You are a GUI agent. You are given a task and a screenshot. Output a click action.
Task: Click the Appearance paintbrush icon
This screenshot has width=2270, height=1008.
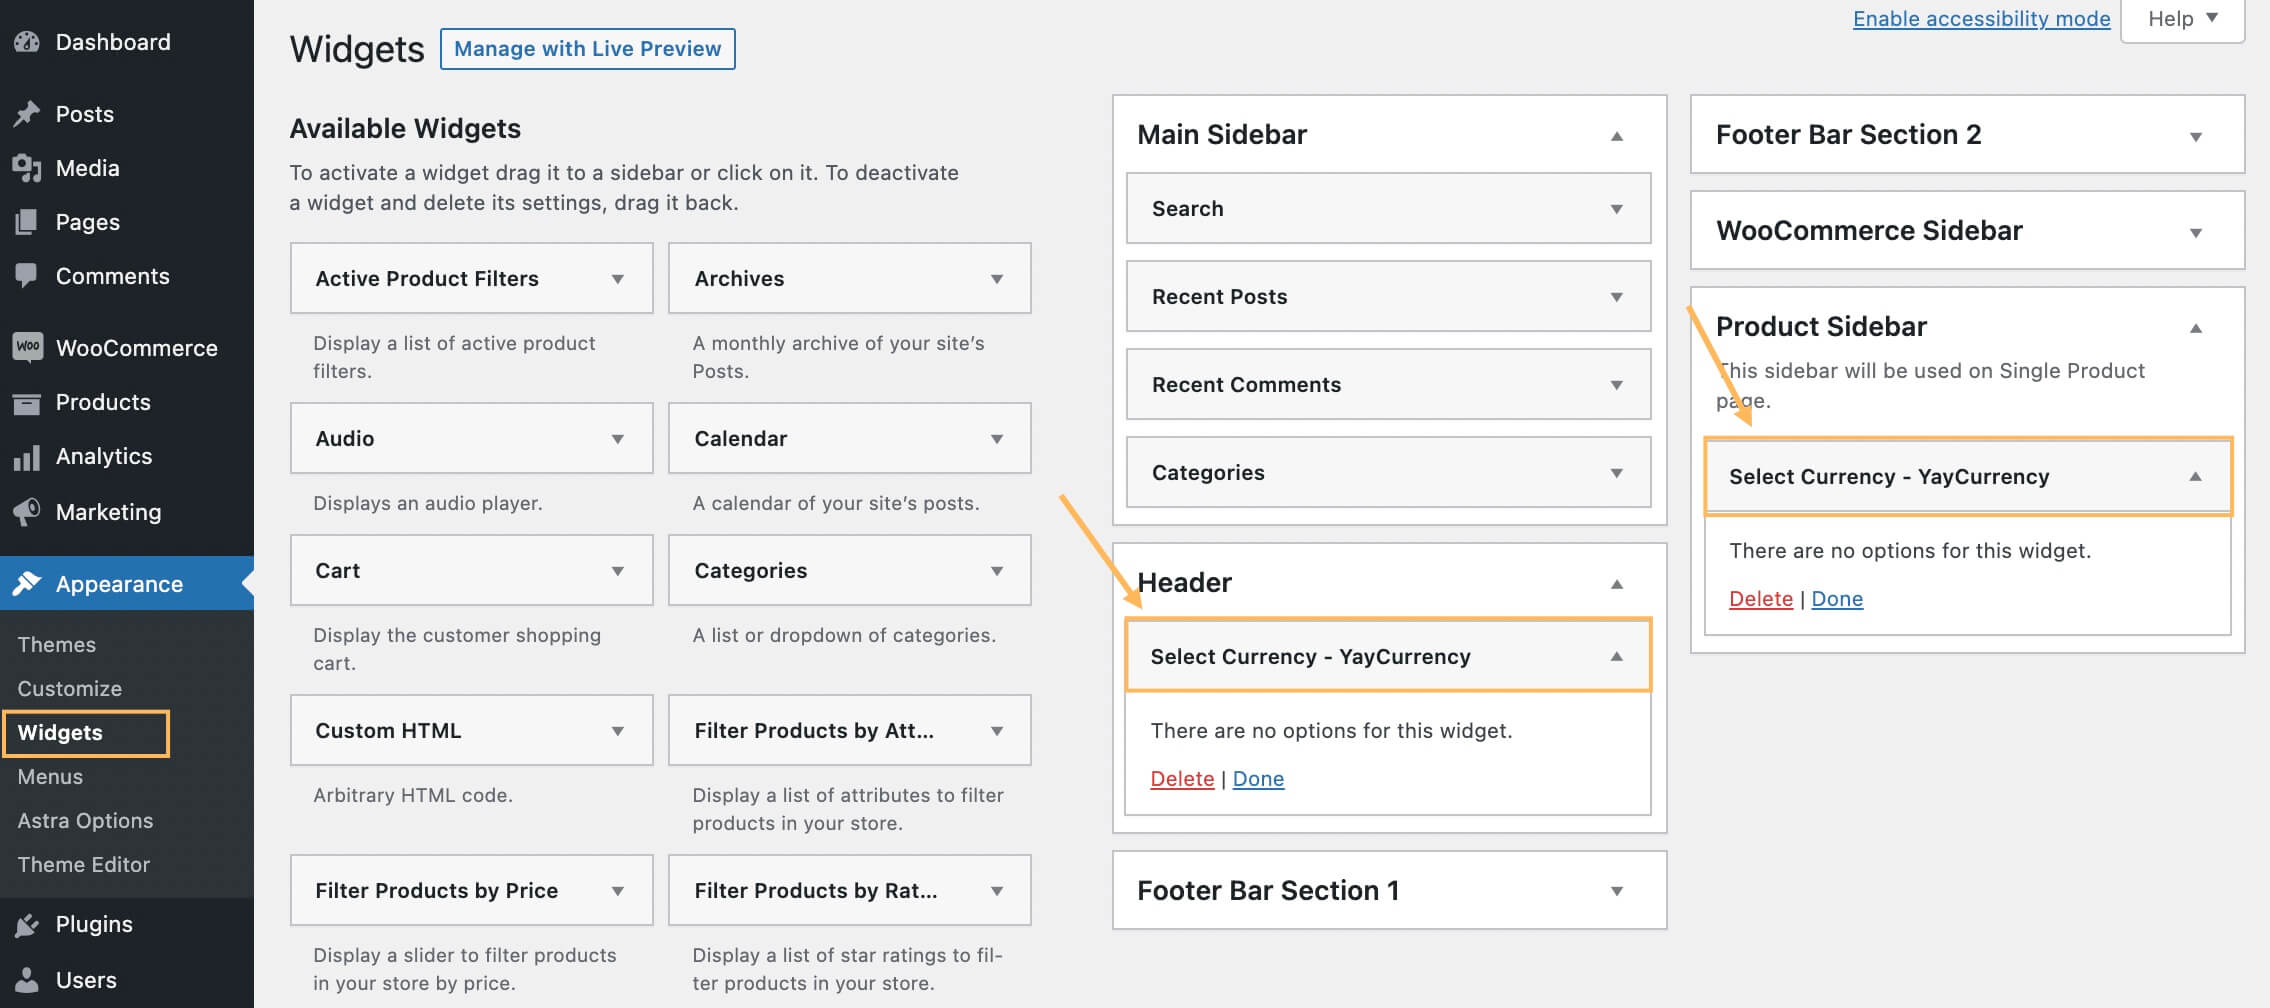point(27,584)
